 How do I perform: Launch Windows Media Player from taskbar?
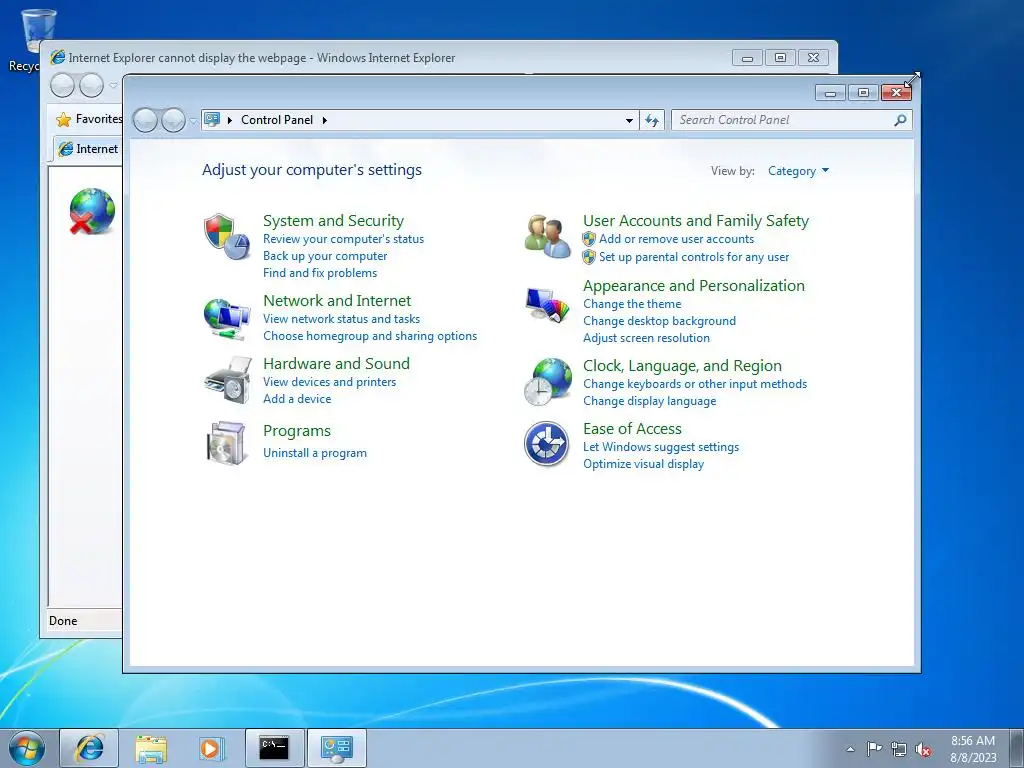[211, 748]
